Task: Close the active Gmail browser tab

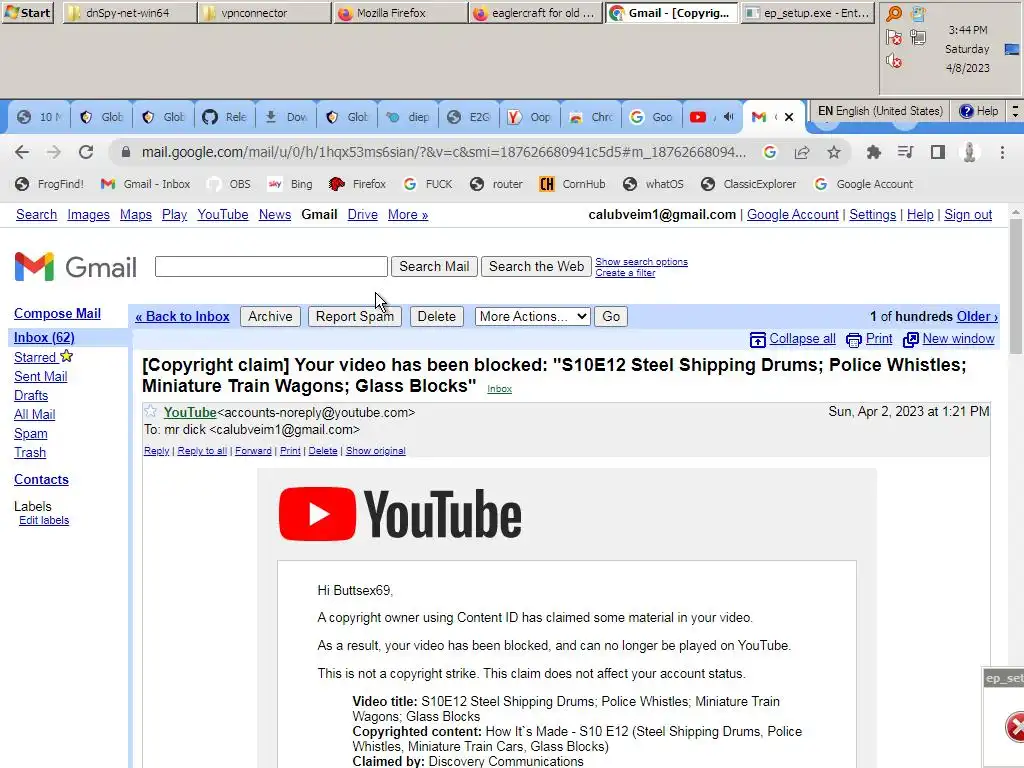Action: pos(789,117)
